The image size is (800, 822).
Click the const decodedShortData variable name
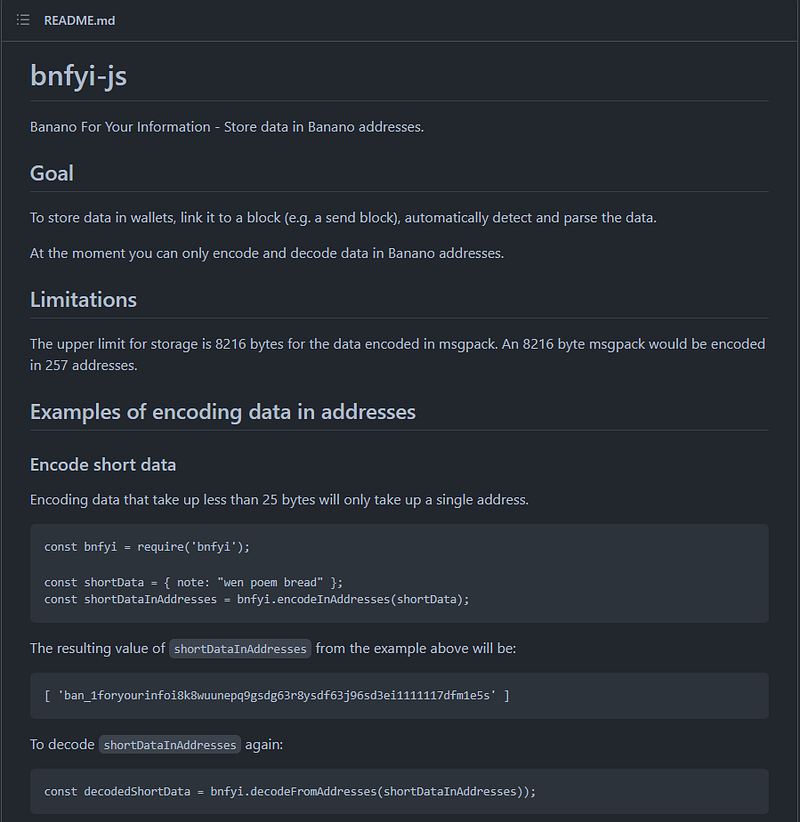[x=137, y=792]
